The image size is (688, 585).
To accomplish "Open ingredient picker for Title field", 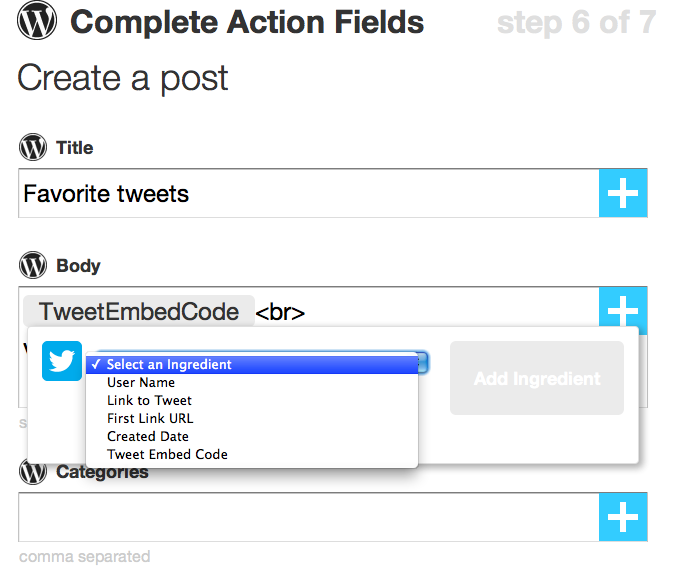I will click(x=623, y=193).
